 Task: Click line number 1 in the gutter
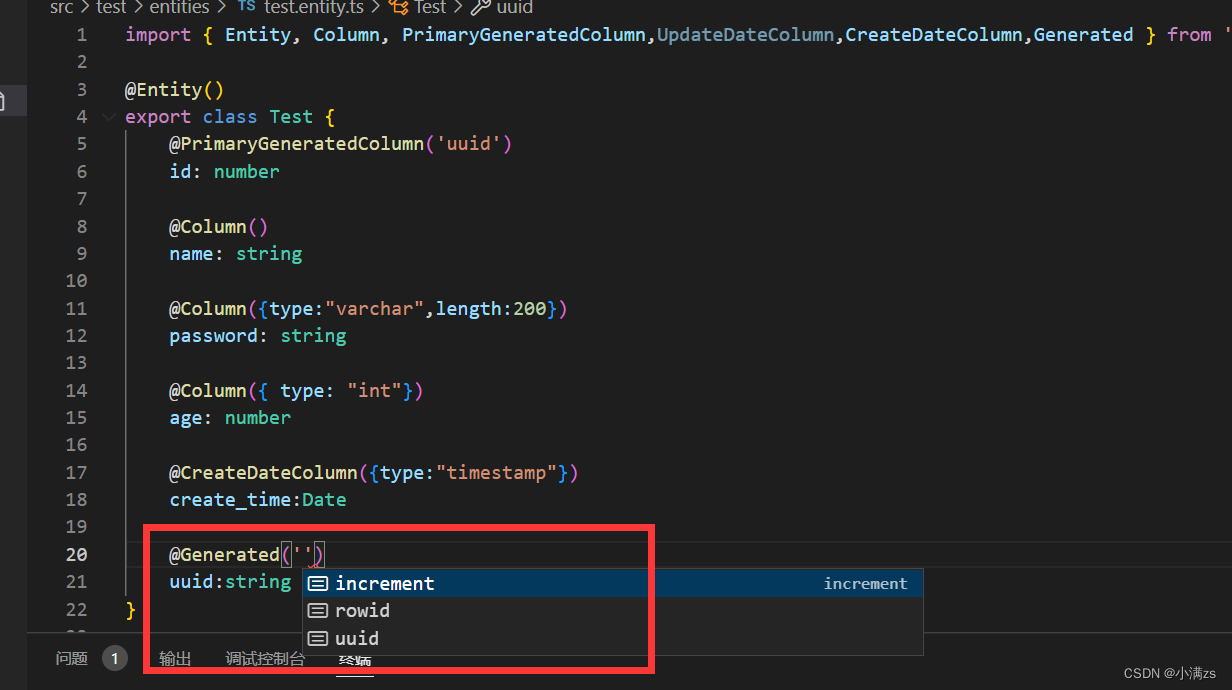(x=81, y=35)
